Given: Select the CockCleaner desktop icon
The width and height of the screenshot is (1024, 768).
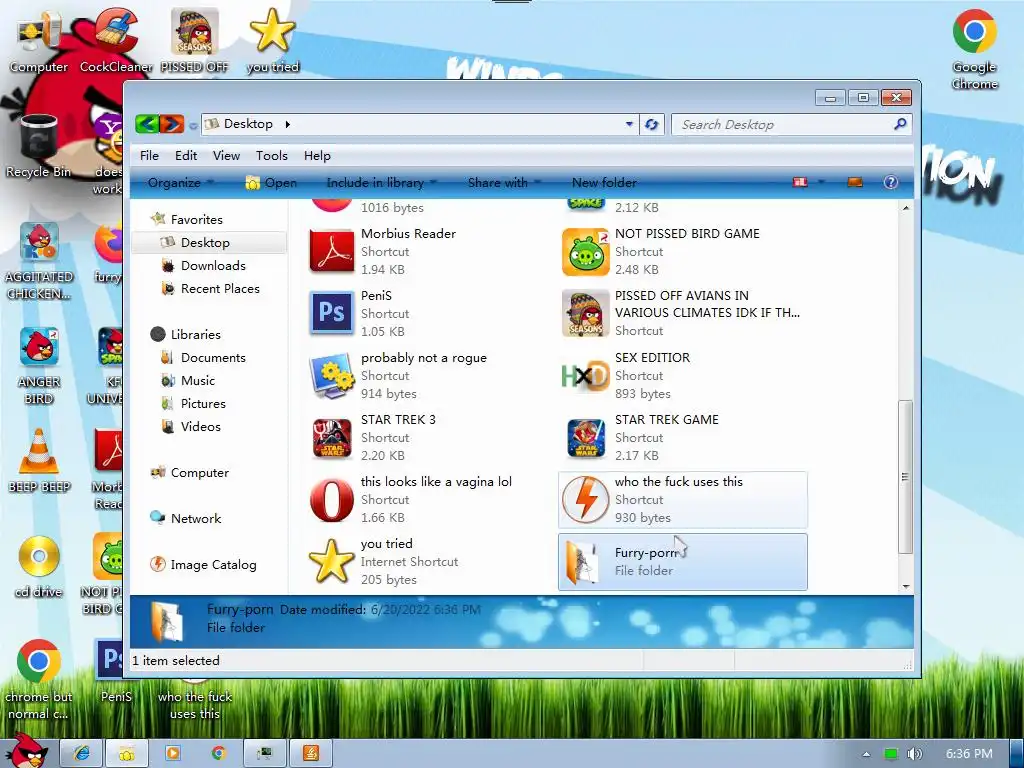Looking at the screenshot, I should [116, 40].
